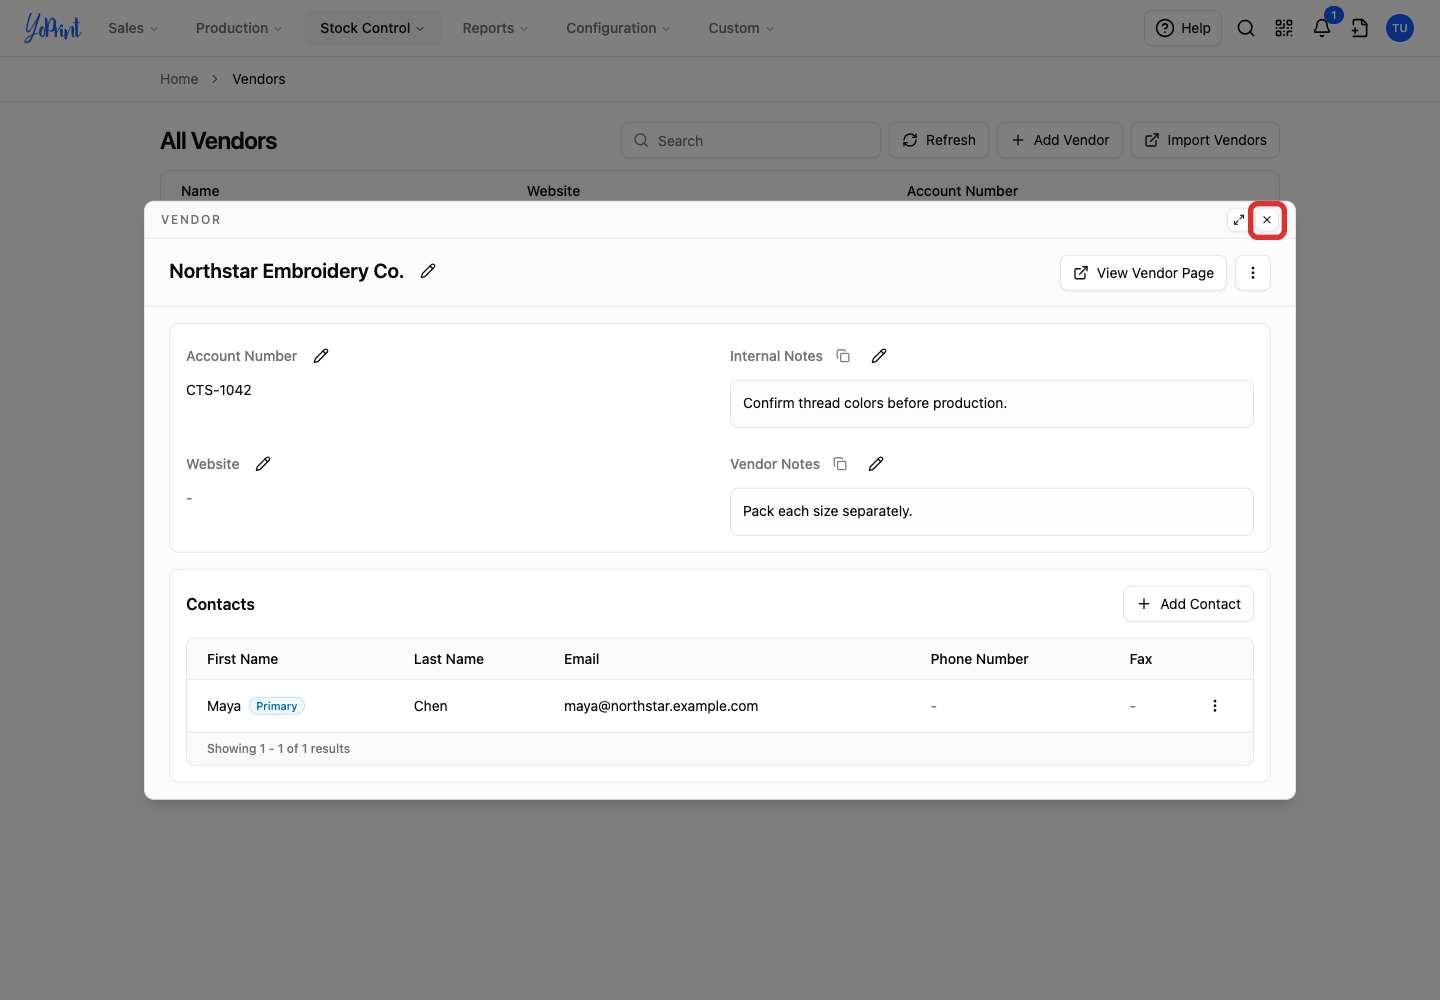The width and height of the screenshot is (1440, 1000).
Task: Go to YoPrint logo home
Action: pyautogui.click(x=52, y=28)
